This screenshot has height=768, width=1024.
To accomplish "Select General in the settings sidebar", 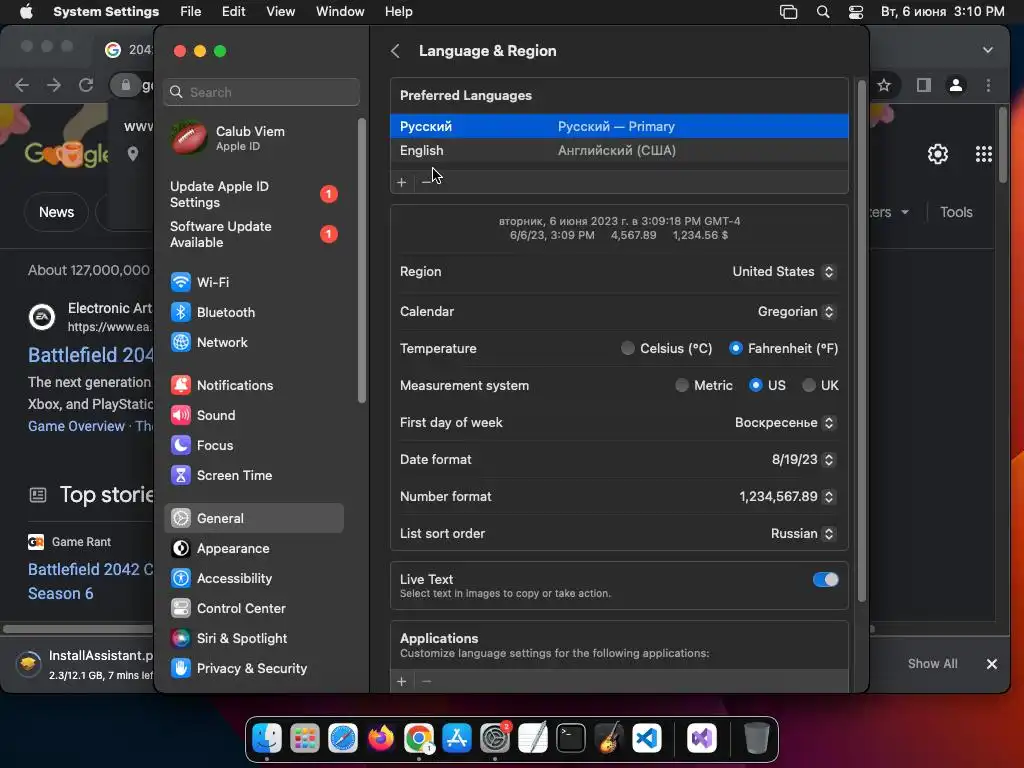I will (253, 519).
